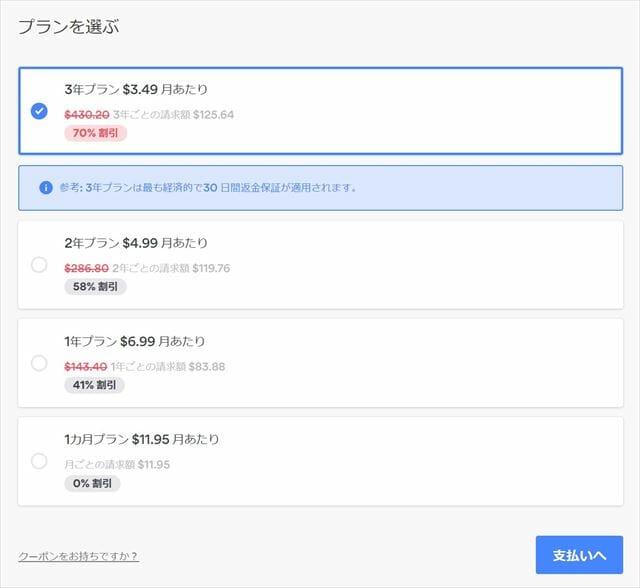This screenshot has height=588, width=640.
Task: Click the 2年プラン $4.99 title text
Action: (x=136, y=243)
